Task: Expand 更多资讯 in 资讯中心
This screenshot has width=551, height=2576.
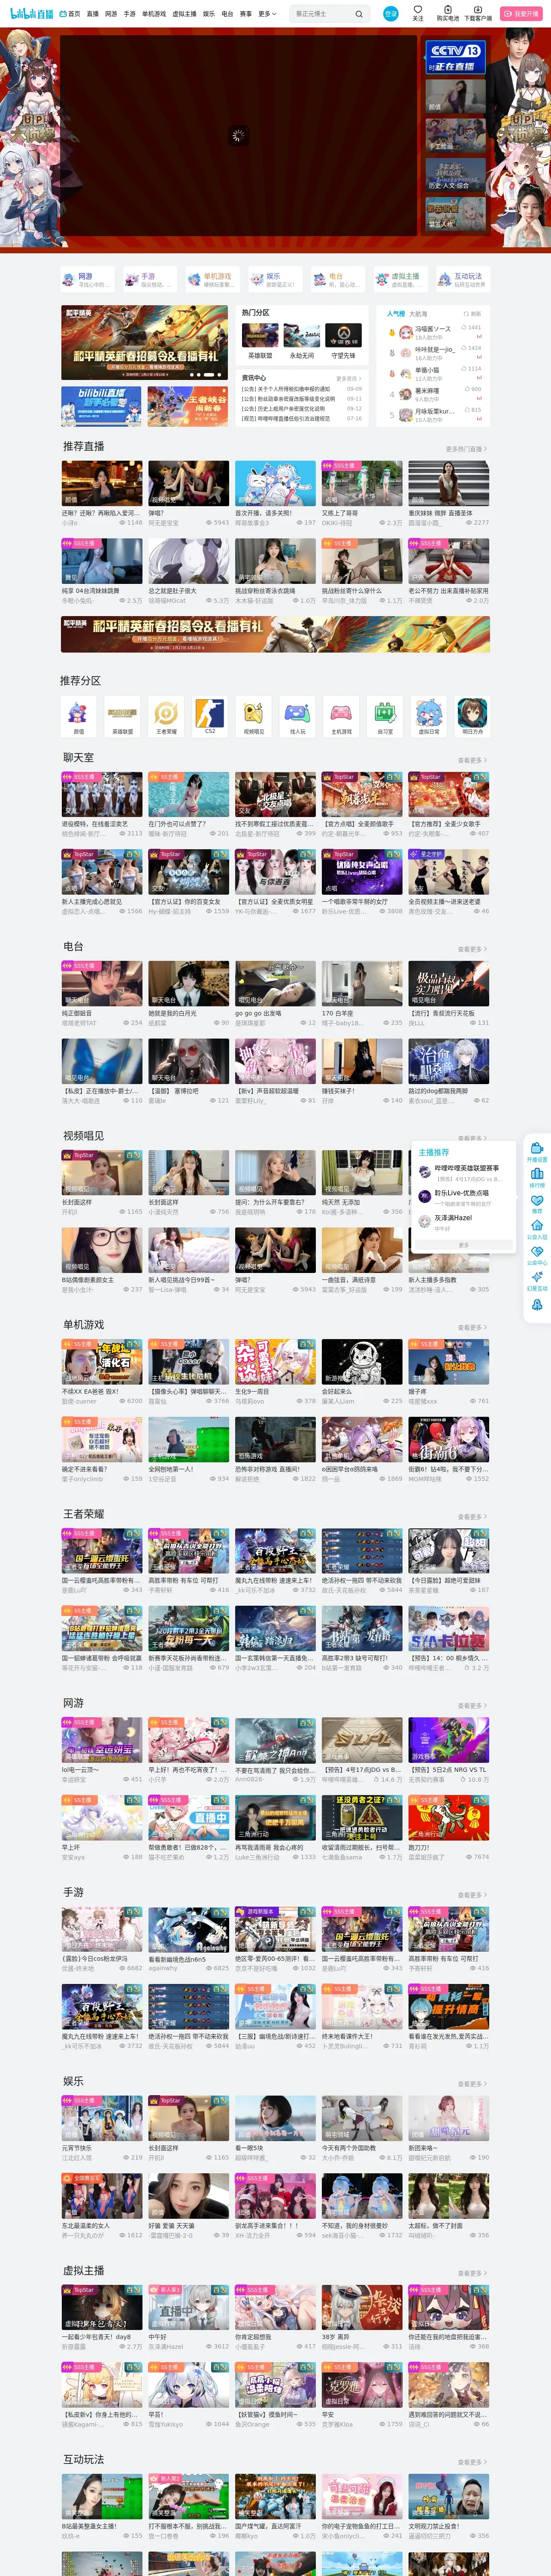Action: [349, 379]
